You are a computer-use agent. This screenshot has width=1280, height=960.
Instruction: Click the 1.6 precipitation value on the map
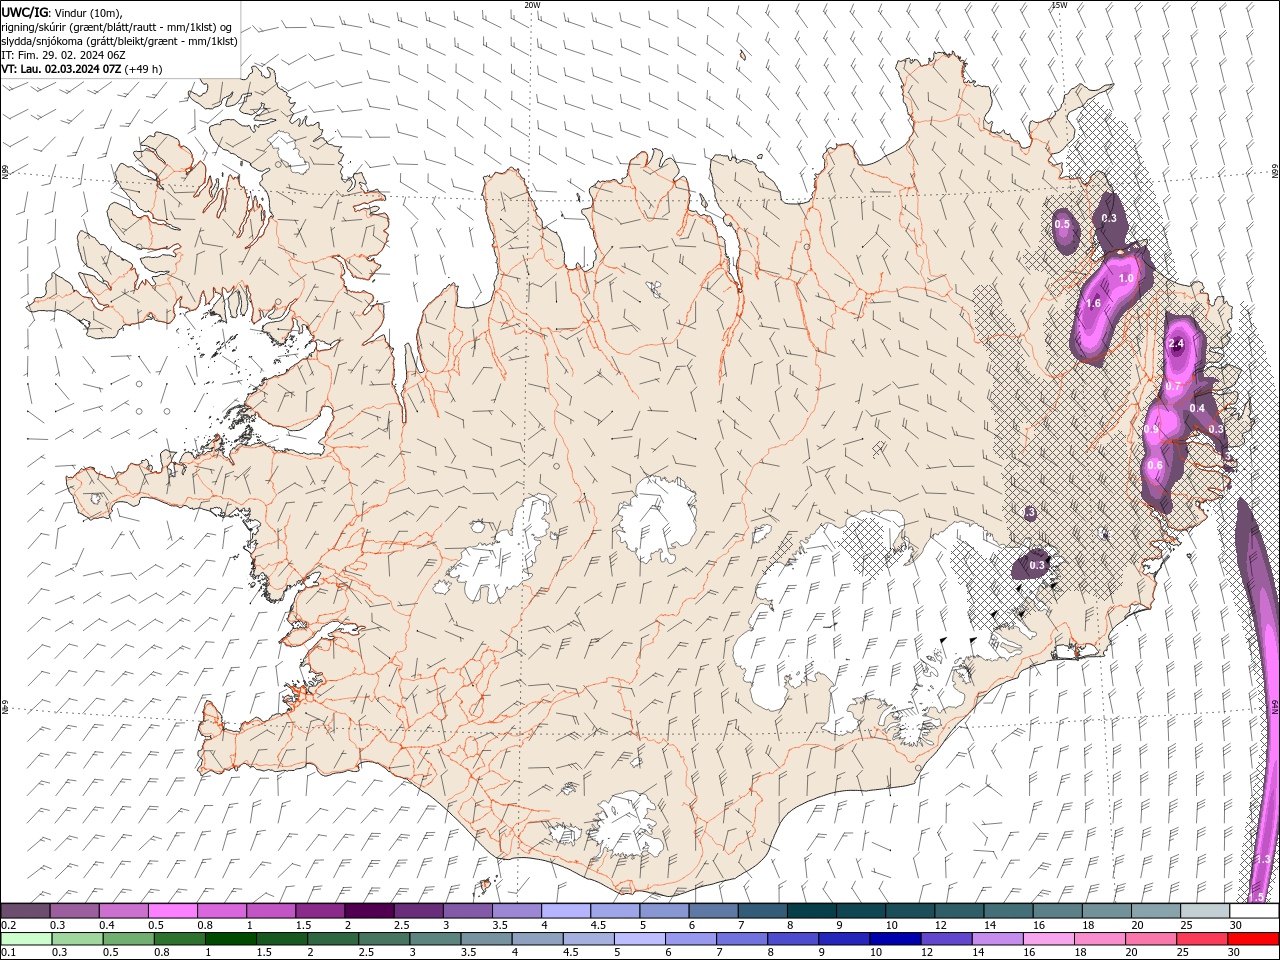1093,303
